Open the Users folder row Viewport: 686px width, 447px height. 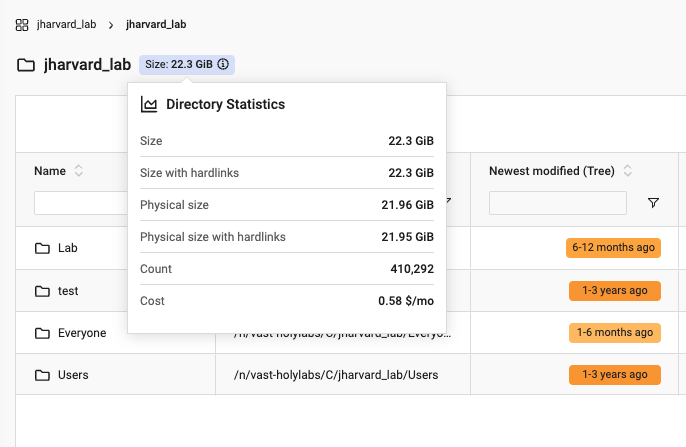(74, 375)
